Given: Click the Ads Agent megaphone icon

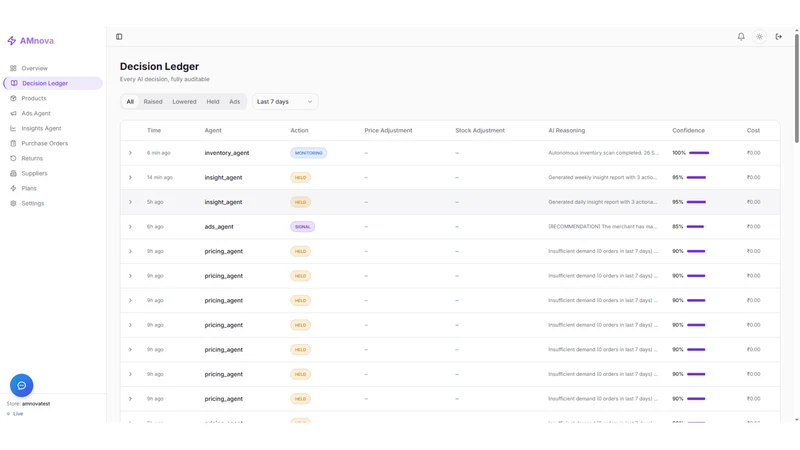Looking at the screenshot, I should [x=13, y=113].
